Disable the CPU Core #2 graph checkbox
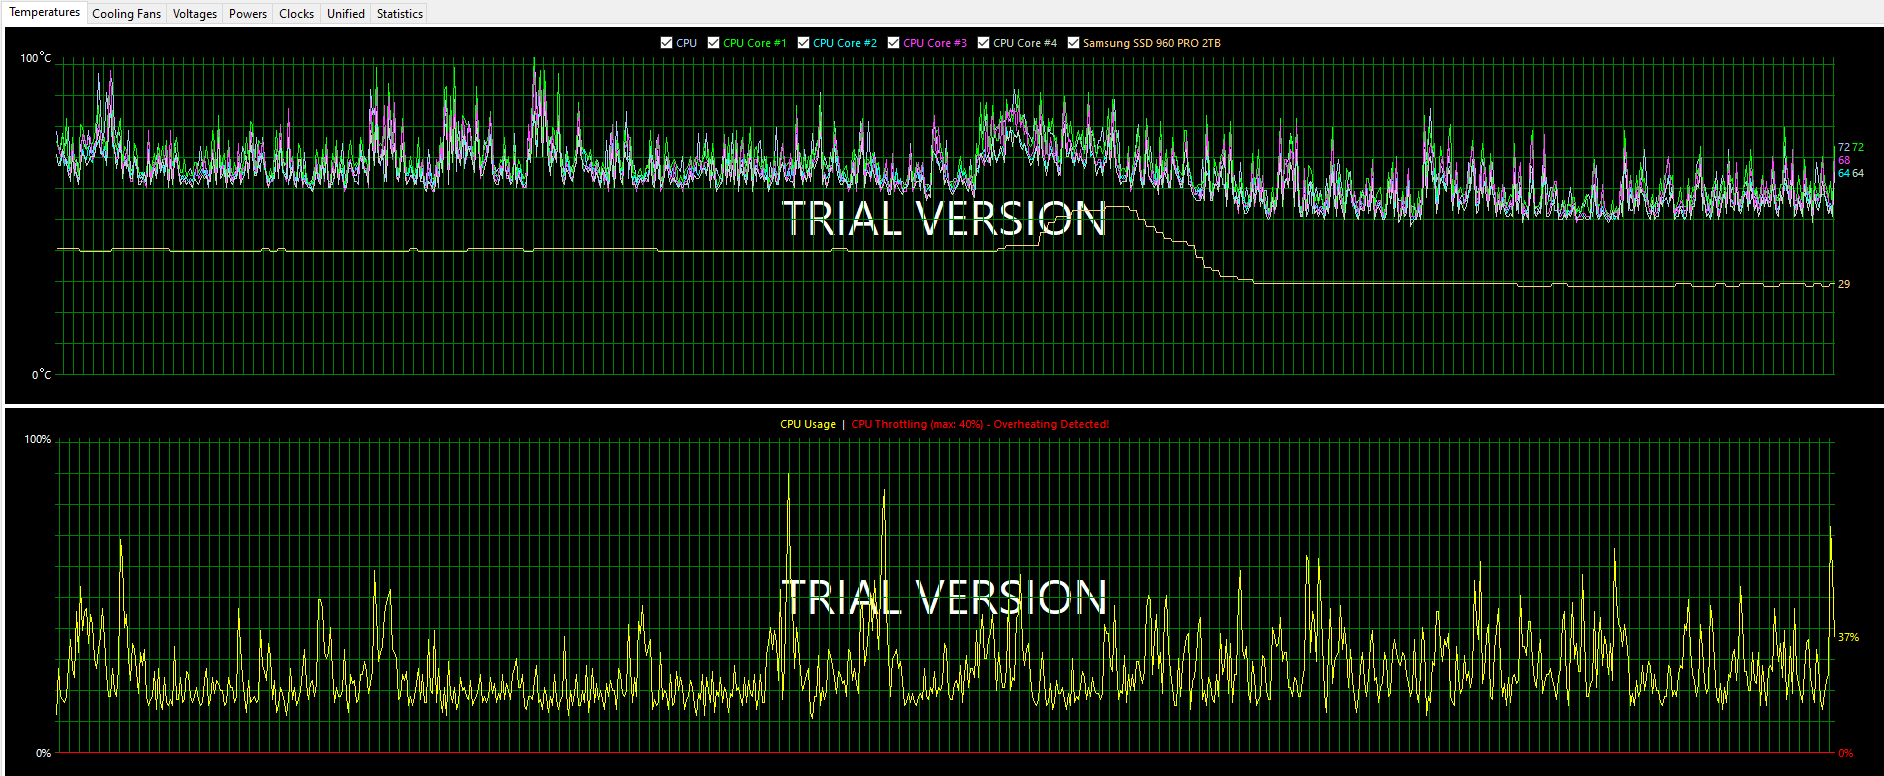The height and width of the screenshot is (776, 1884). click(x=803, y=43)
